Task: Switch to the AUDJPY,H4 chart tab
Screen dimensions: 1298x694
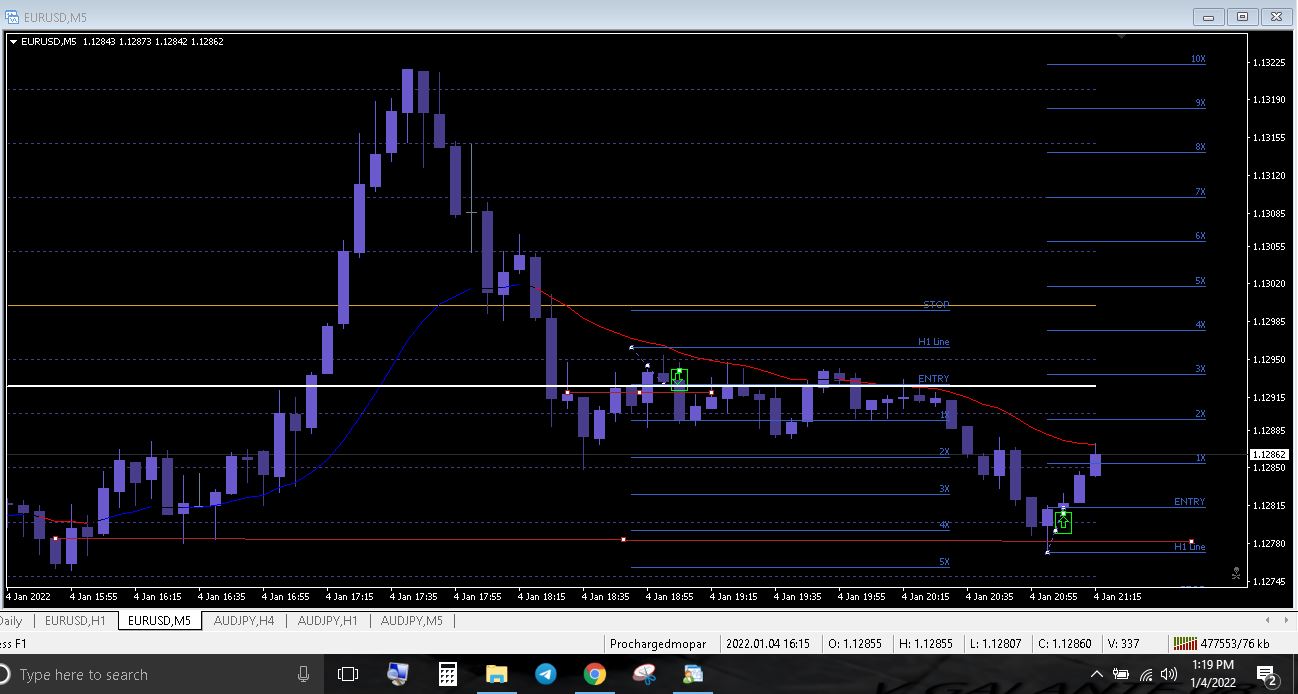Action: click(244, 621)
